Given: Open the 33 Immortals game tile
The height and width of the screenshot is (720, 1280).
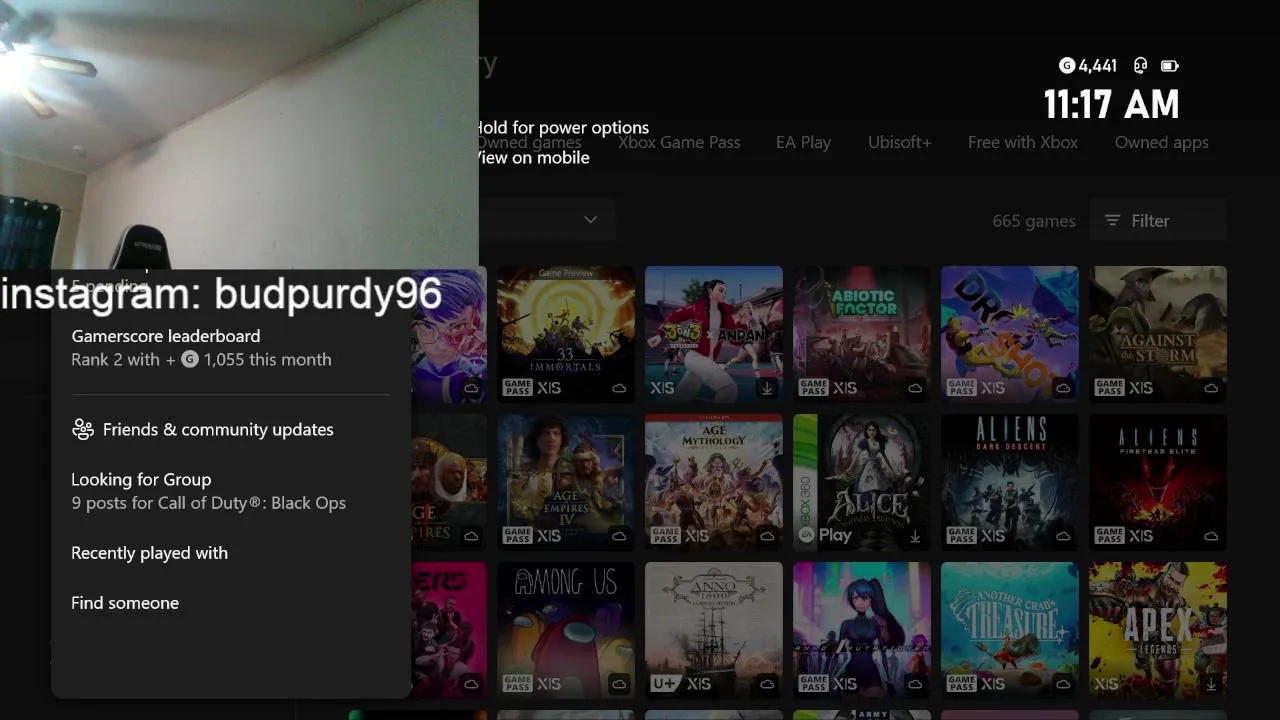Looking at the screenshot, I should [566, 334].
